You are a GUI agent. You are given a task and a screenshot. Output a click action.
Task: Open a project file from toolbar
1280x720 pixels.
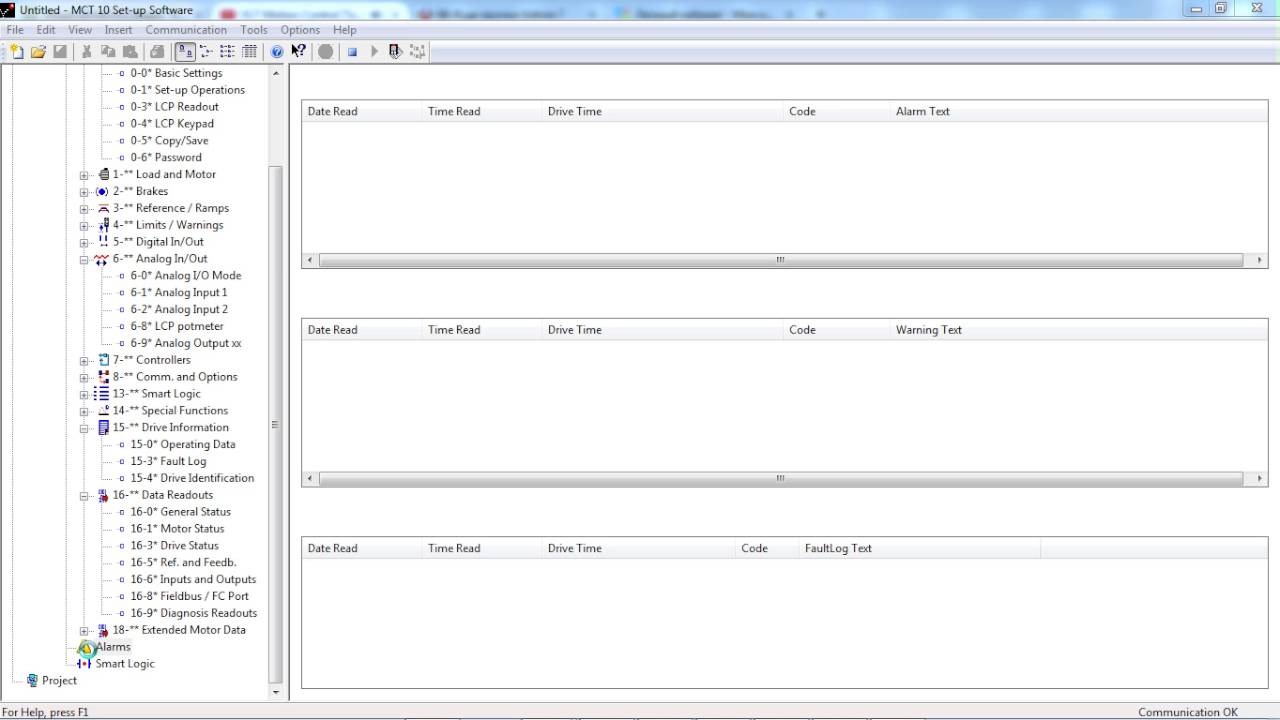tap(38, 52)
